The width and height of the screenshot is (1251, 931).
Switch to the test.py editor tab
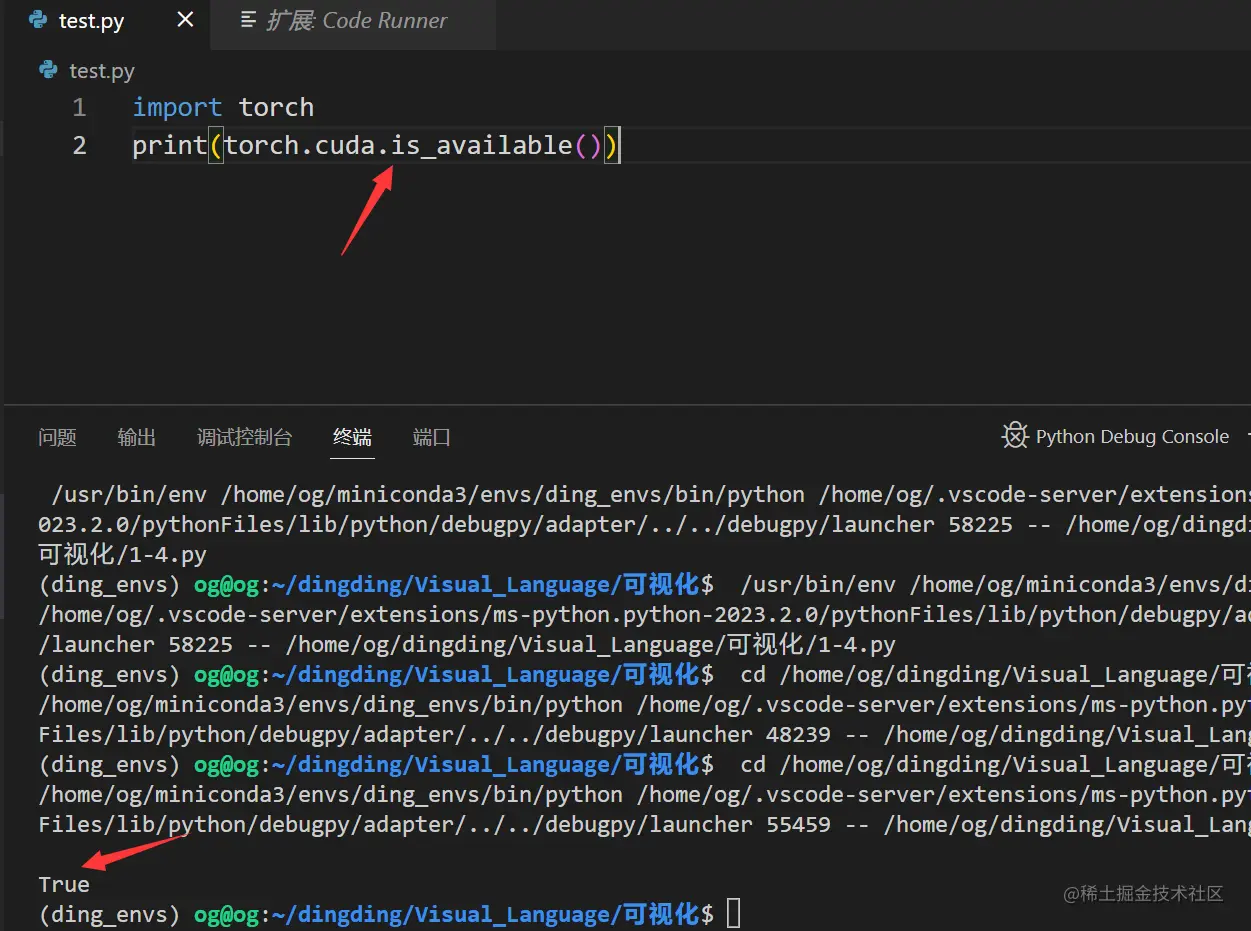(105, 22)
